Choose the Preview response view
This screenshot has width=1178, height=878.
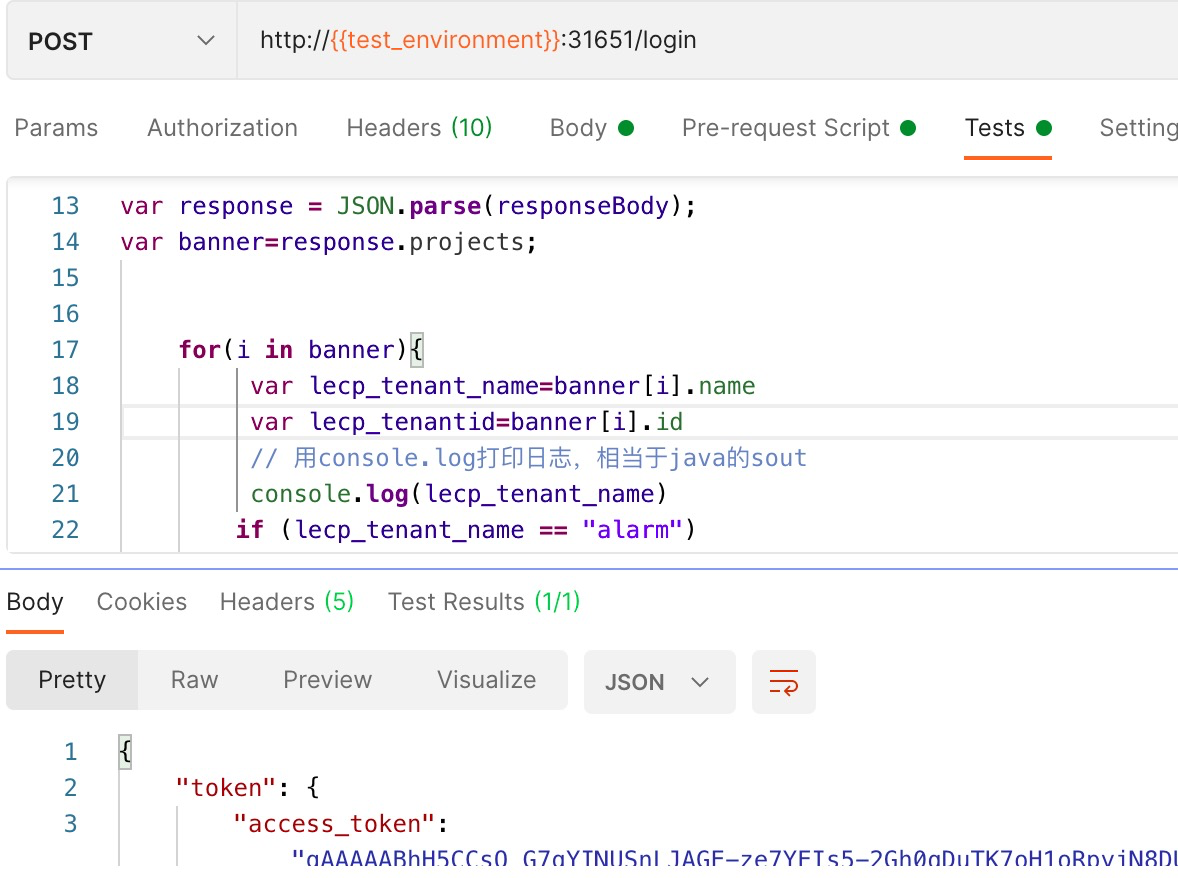328,680
